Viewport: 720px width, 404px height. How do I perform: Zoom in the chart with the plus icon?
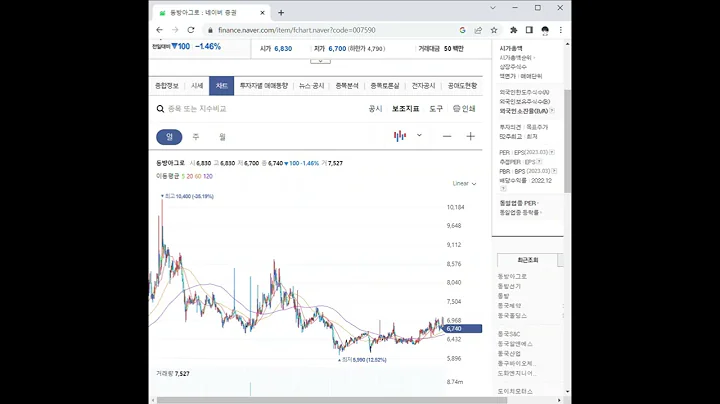coord(470,136)
